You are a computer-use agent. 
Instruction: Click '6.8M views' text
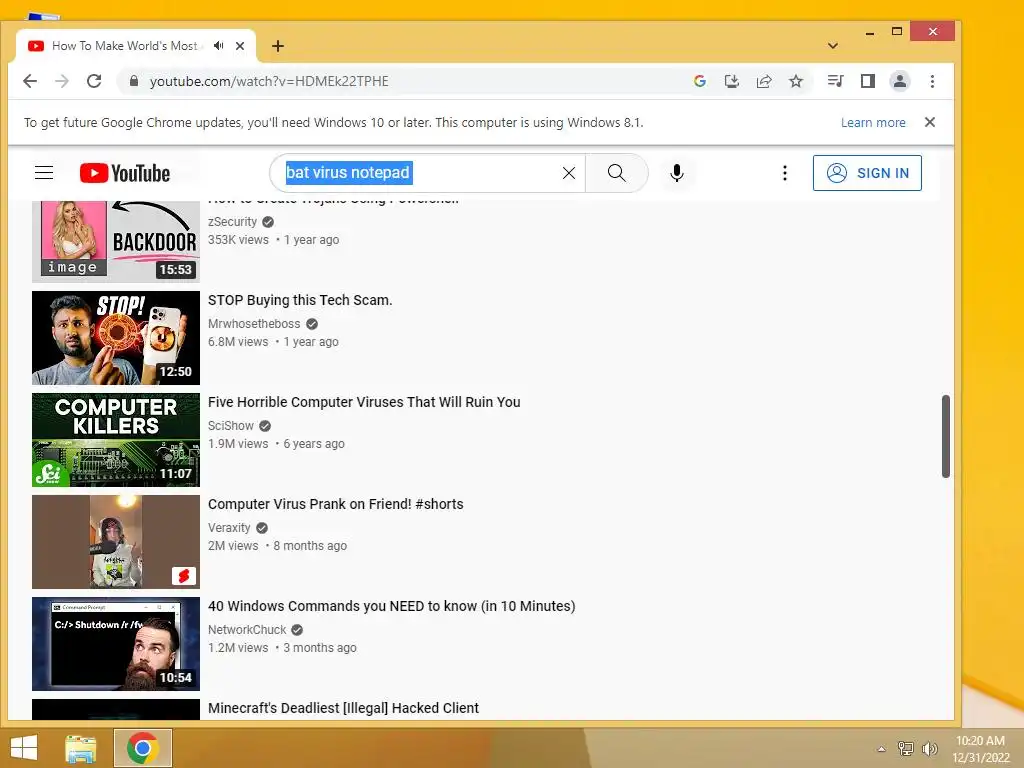tap(238, 342)
